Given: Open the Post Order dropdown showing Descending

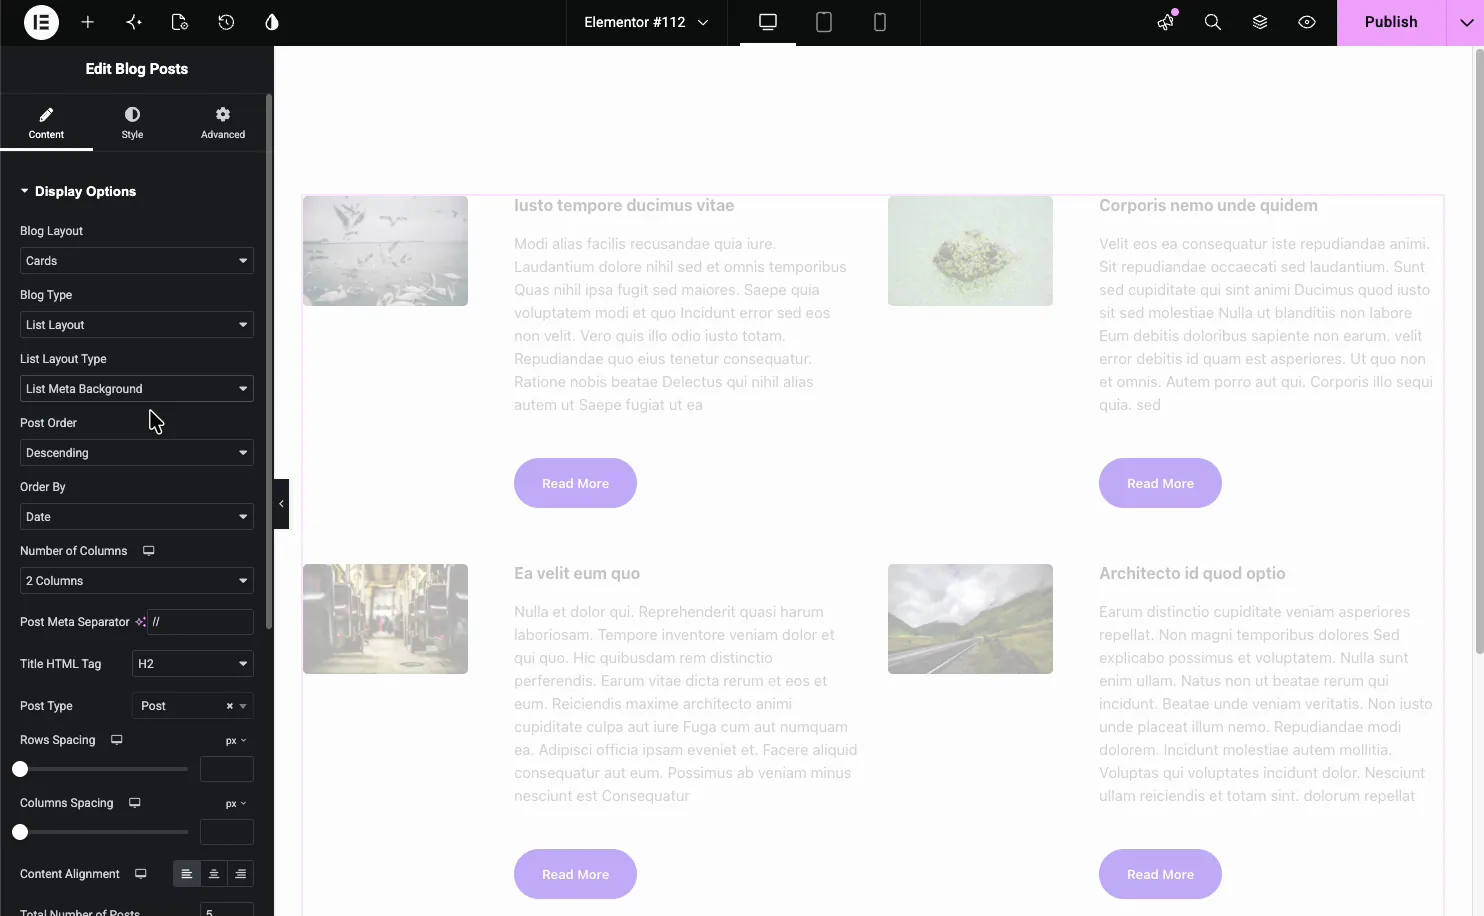Looking at the screenshot, I should click(137, 453).
